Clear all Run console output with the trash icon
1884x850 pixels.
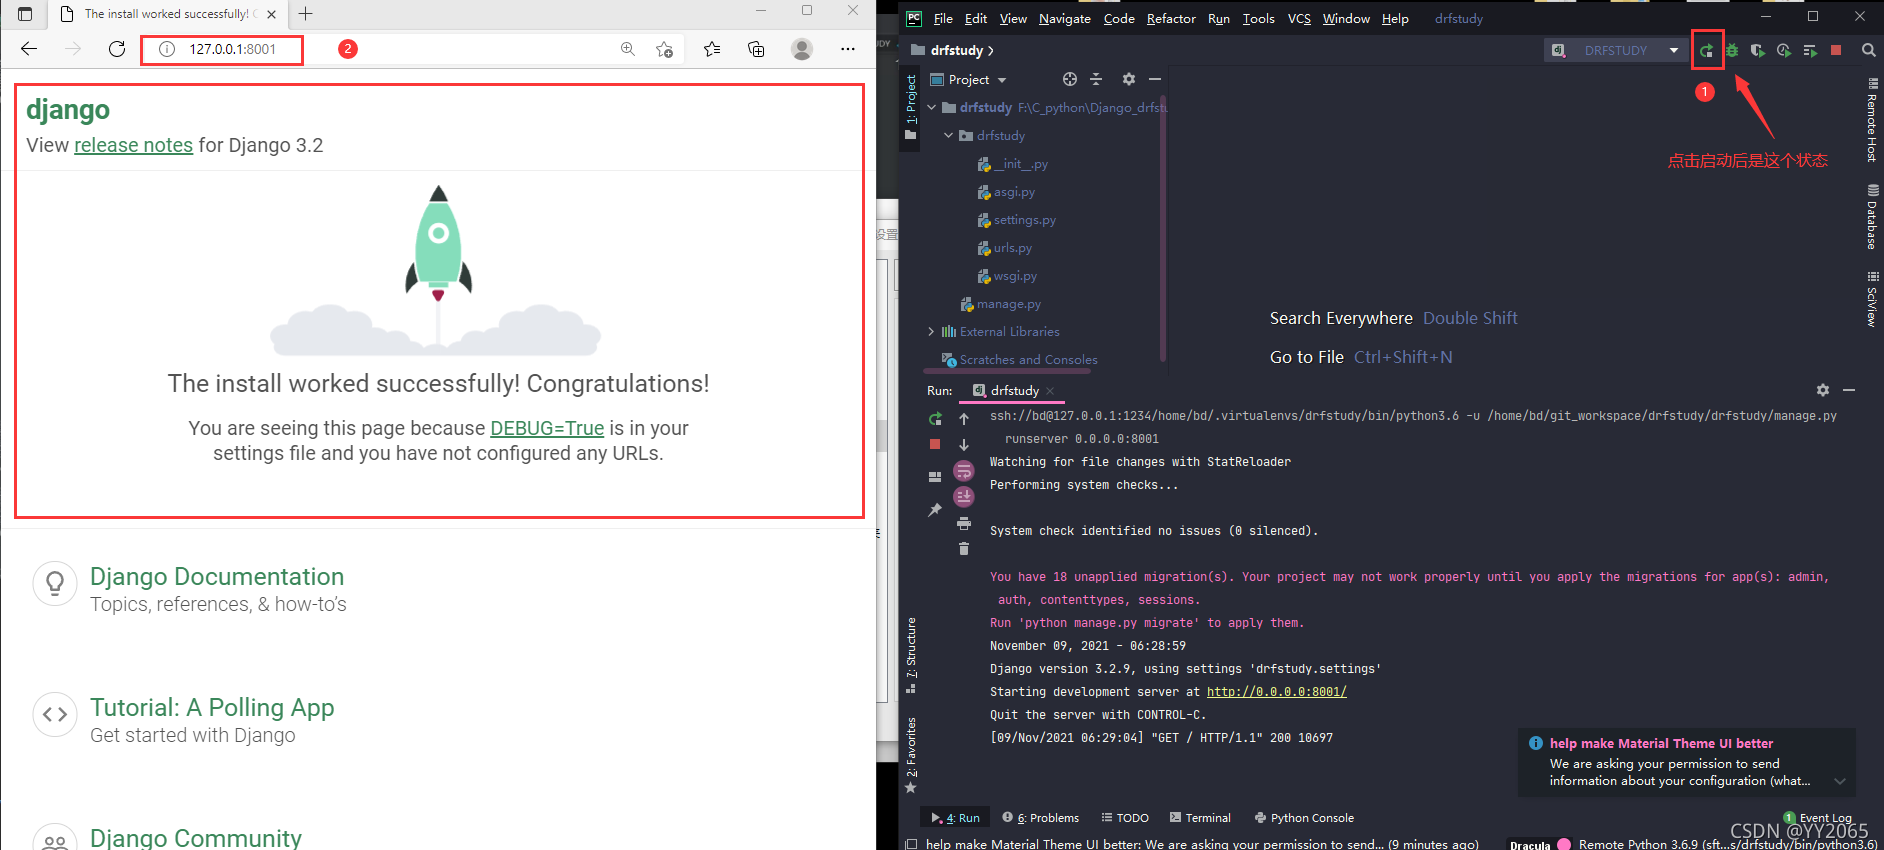[x=964, y=548]
